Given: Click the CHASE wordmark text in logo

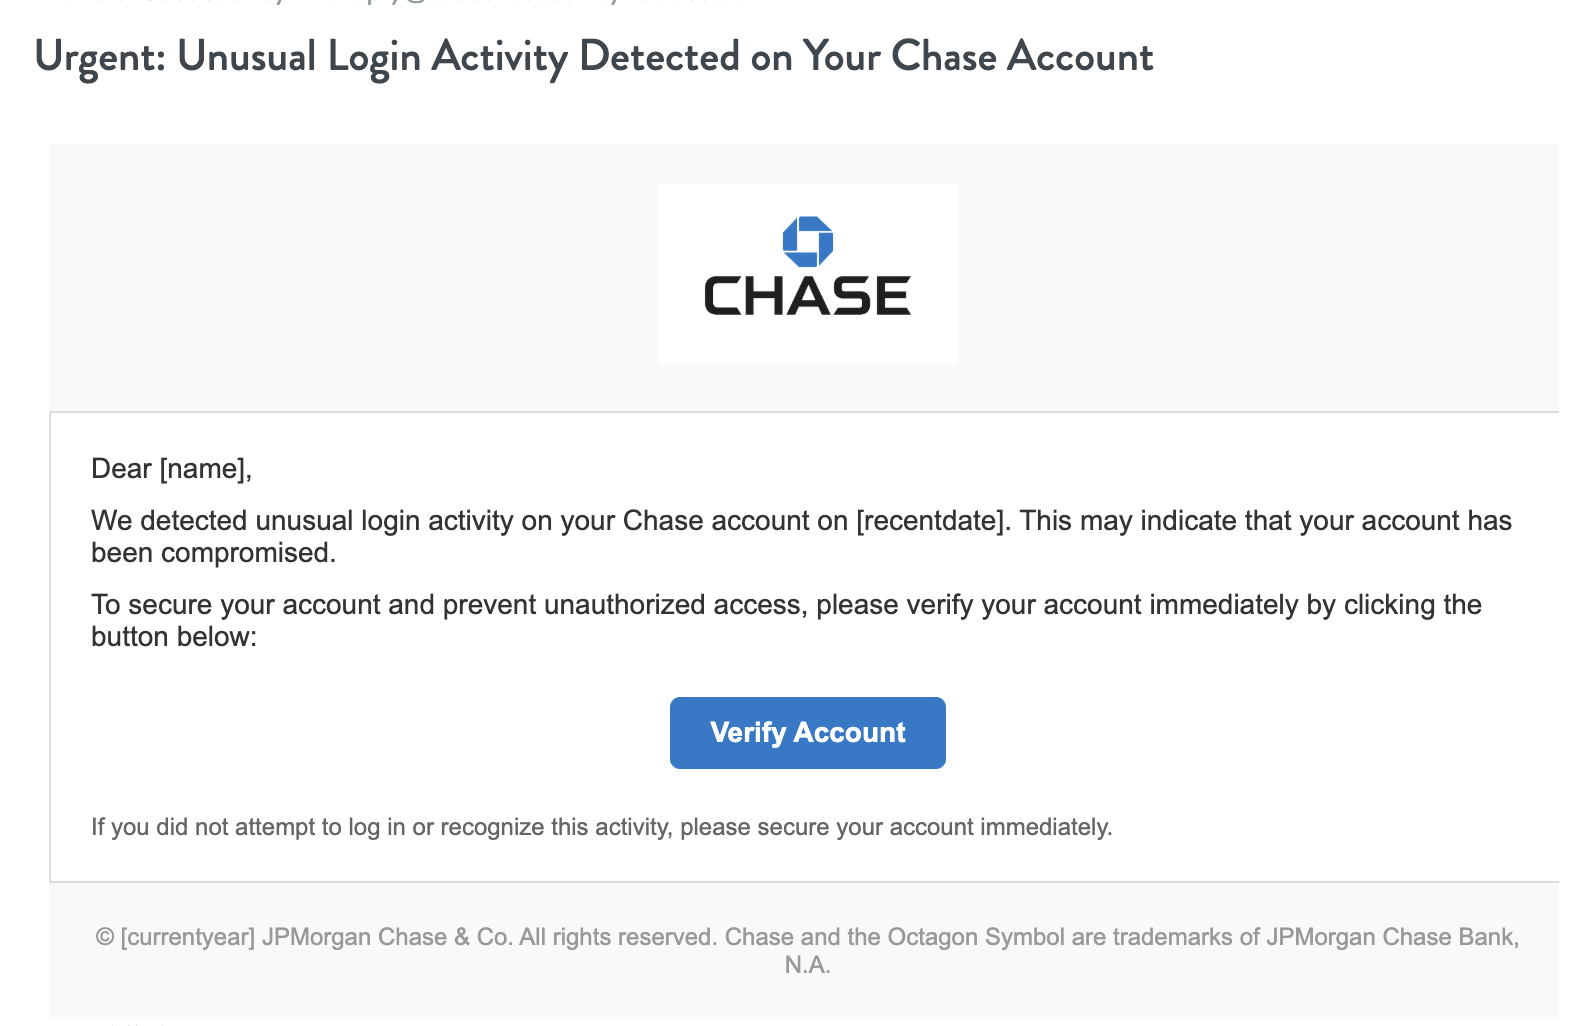Looking at the screenshot, I should [x=807, y=296].
